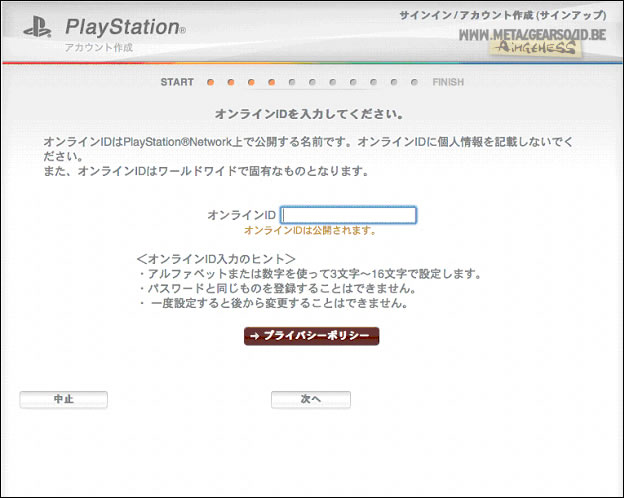
Task: Click the 'オンラインID' field label
Action: tap(242, 215)
